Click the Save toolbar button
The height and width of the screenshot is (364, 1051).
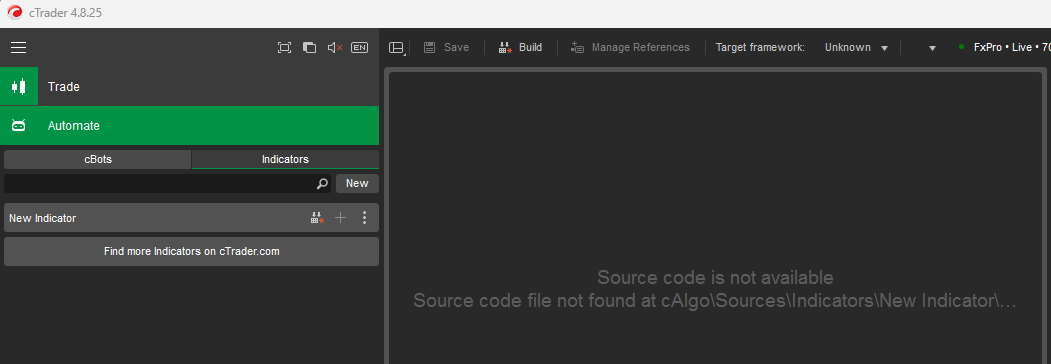click(446, 48)
